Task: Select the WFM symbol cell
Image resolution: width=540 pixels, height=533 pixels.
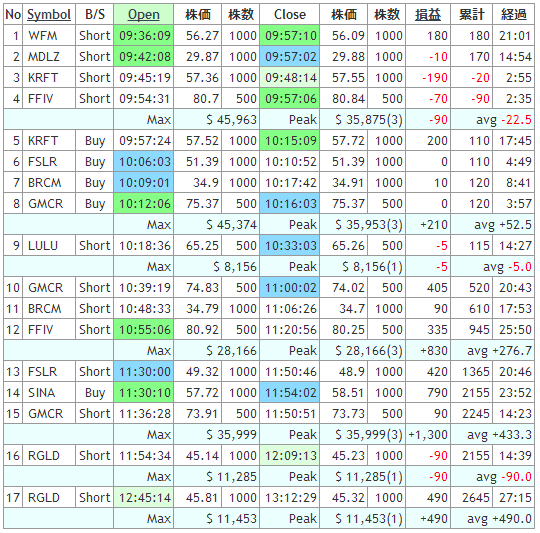Action: pos(49,35)
